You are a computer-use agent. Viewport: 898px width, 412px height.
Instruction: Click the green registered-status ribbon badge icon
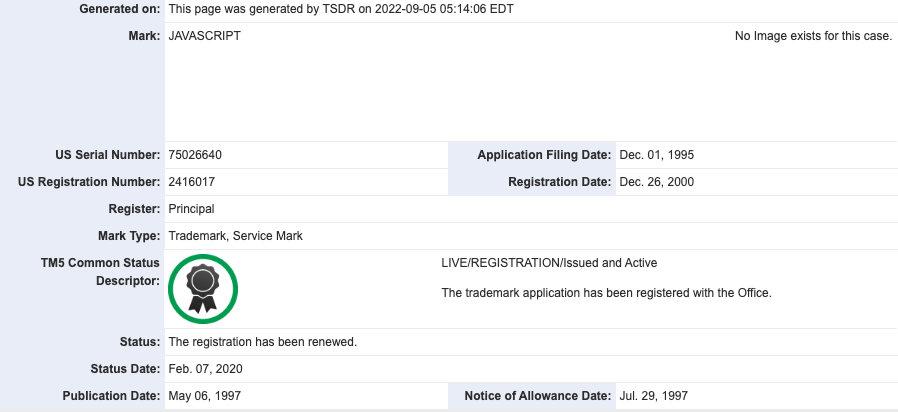coord(203,289)
